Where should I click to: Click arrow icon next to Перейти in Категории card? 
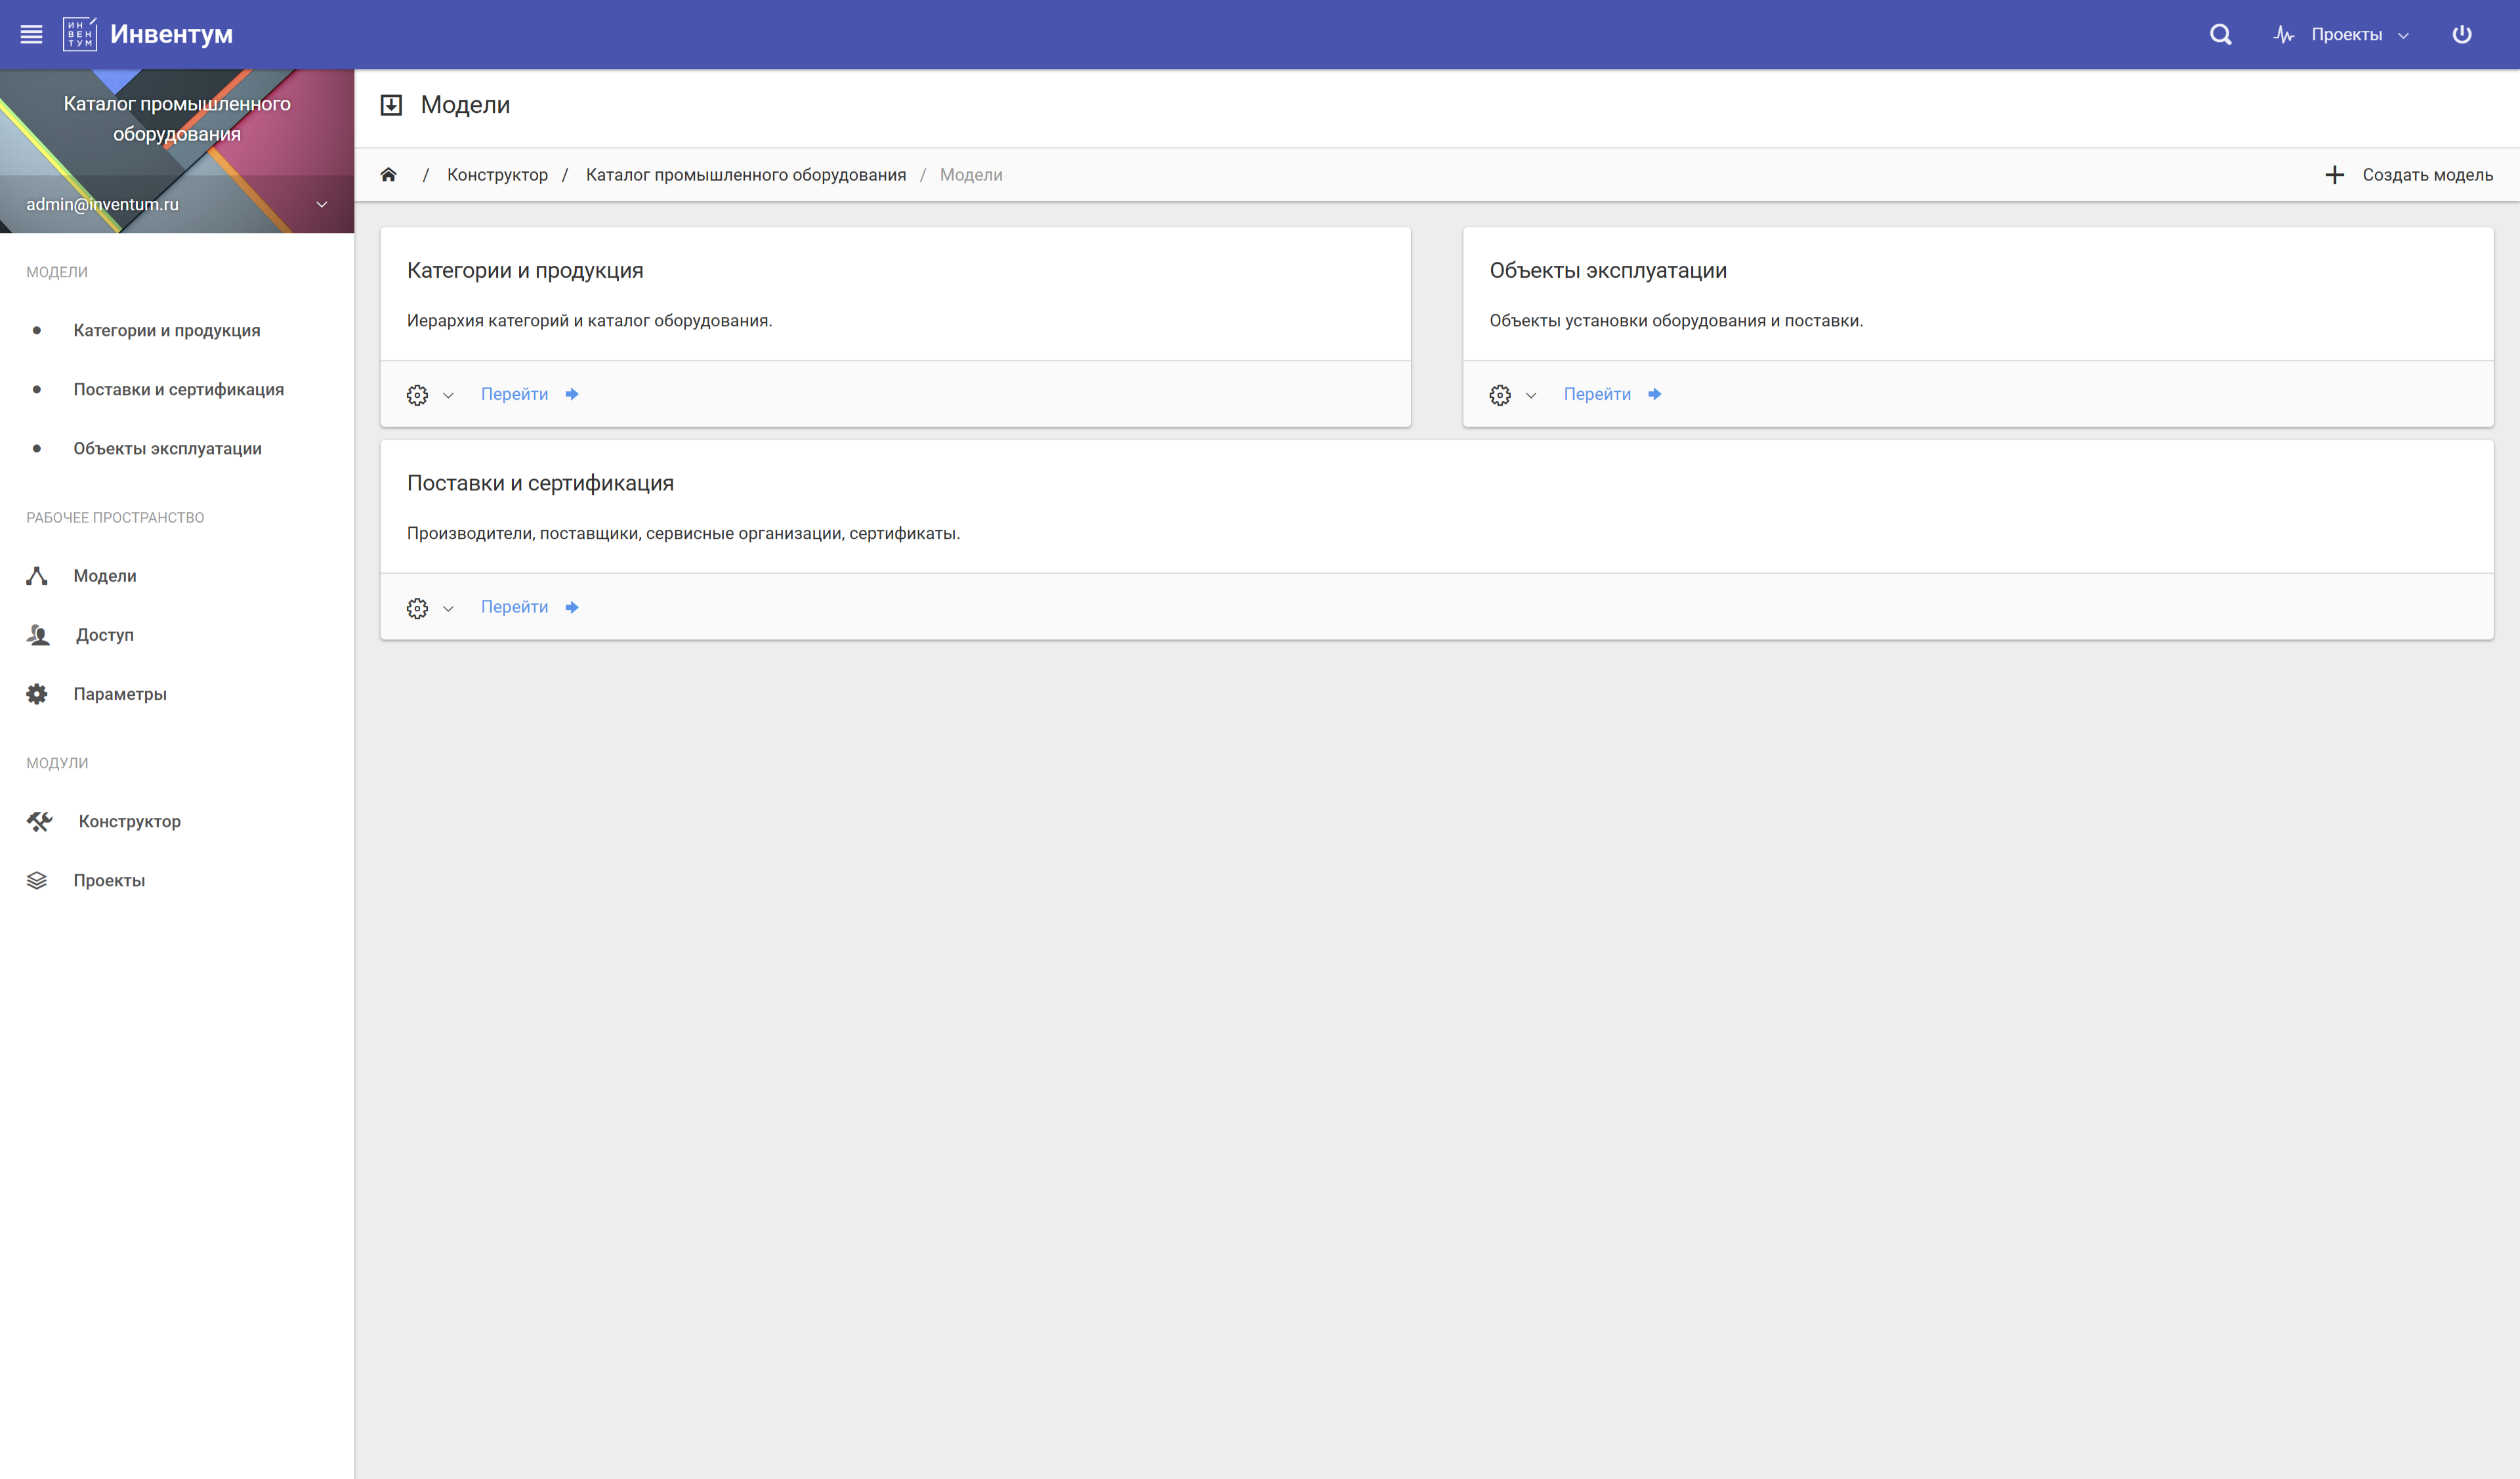[572, 394]
